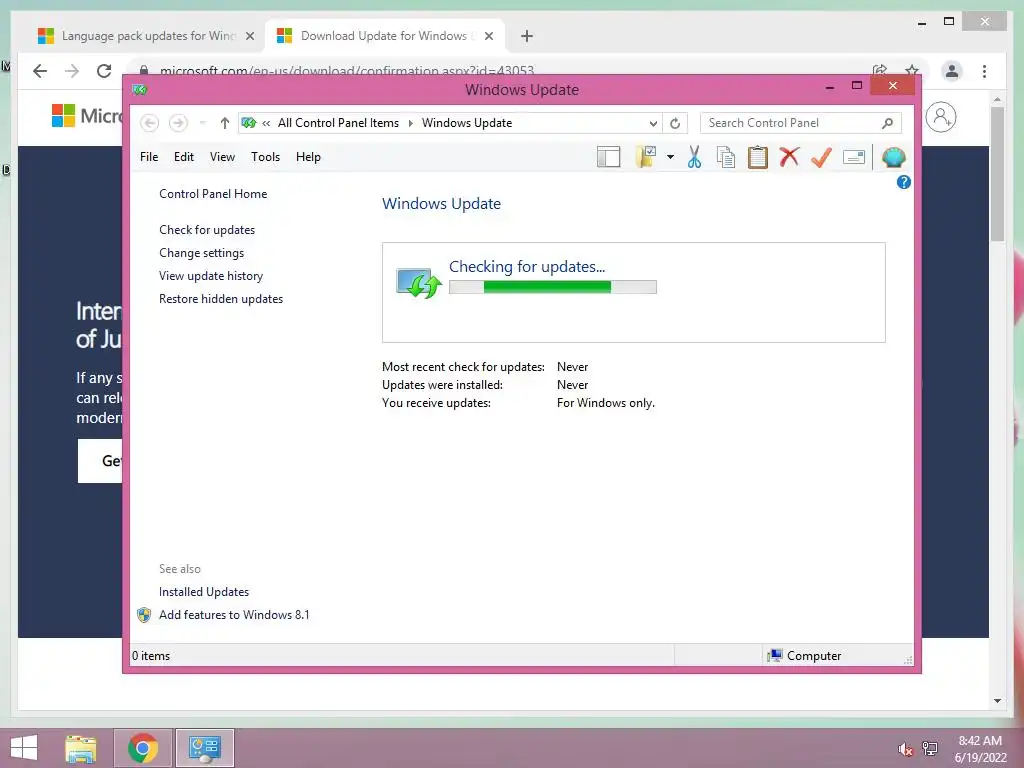Click the Change settings link

pyautogui.click(x=201, y=253)
